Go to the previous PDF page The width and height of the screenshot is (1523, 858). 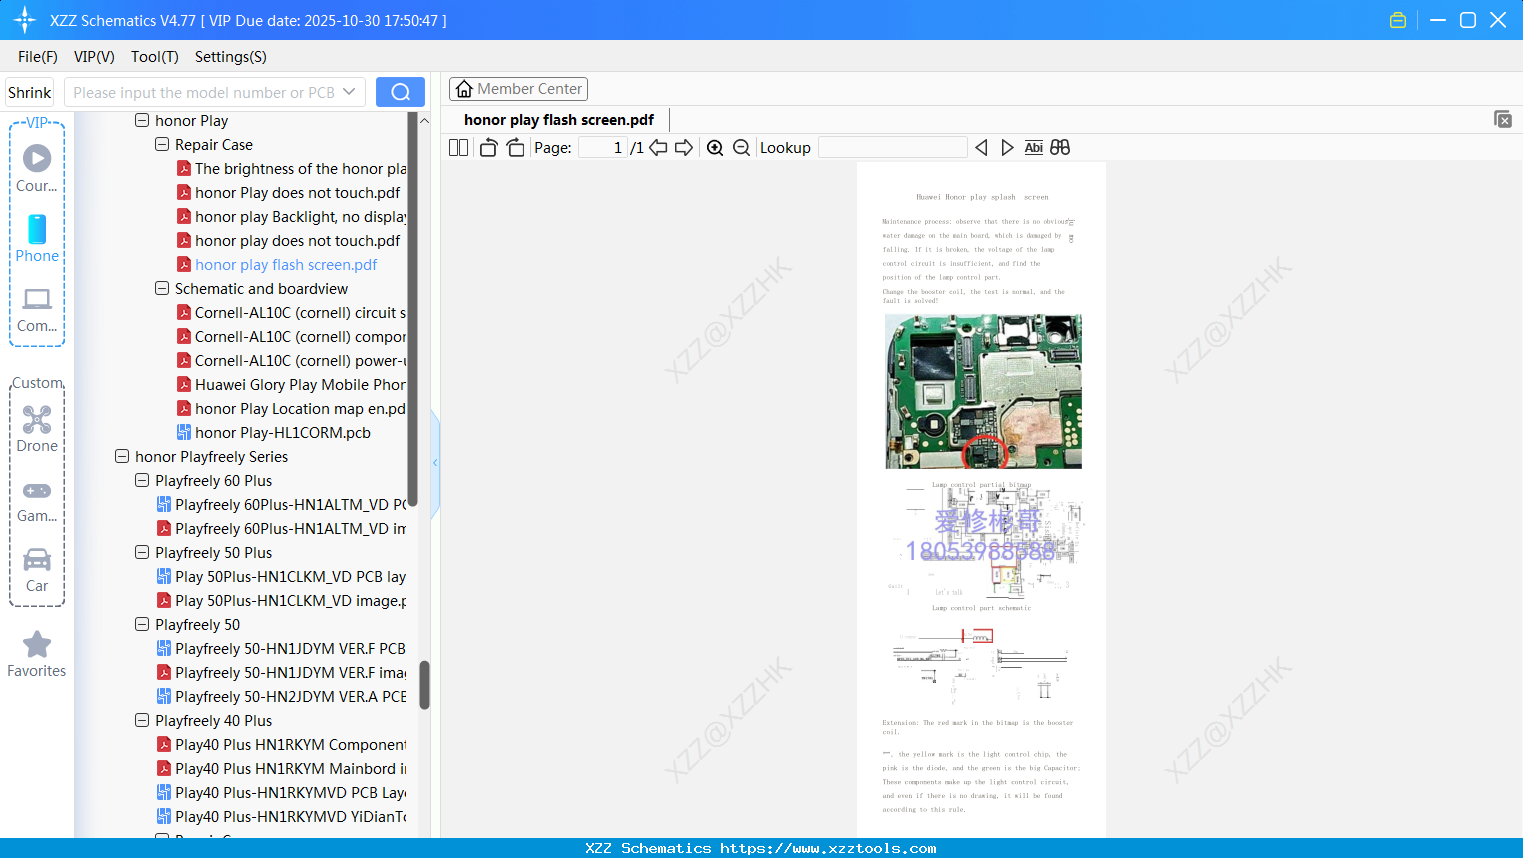tap(658, 148)
